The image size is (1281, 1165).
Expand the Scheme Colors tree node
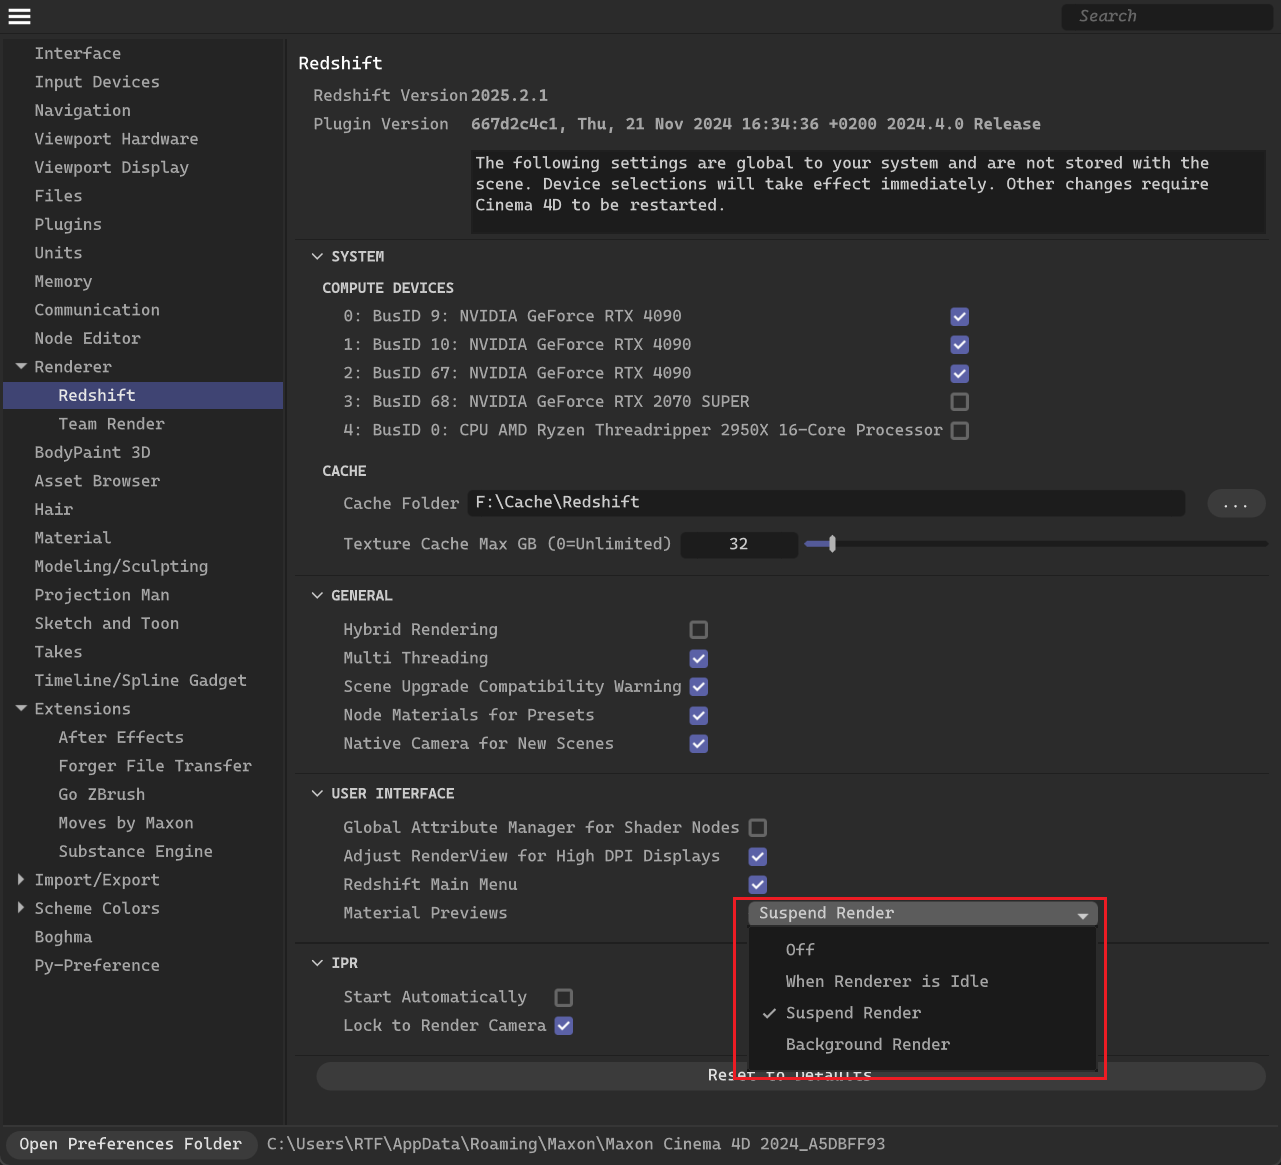[x=21, y=908]
